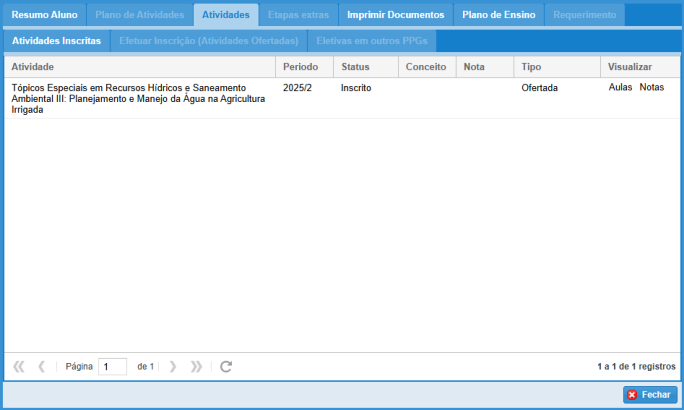The image size is (684, 410).
Task: Go to last page arrow icon
Action: 196,367
